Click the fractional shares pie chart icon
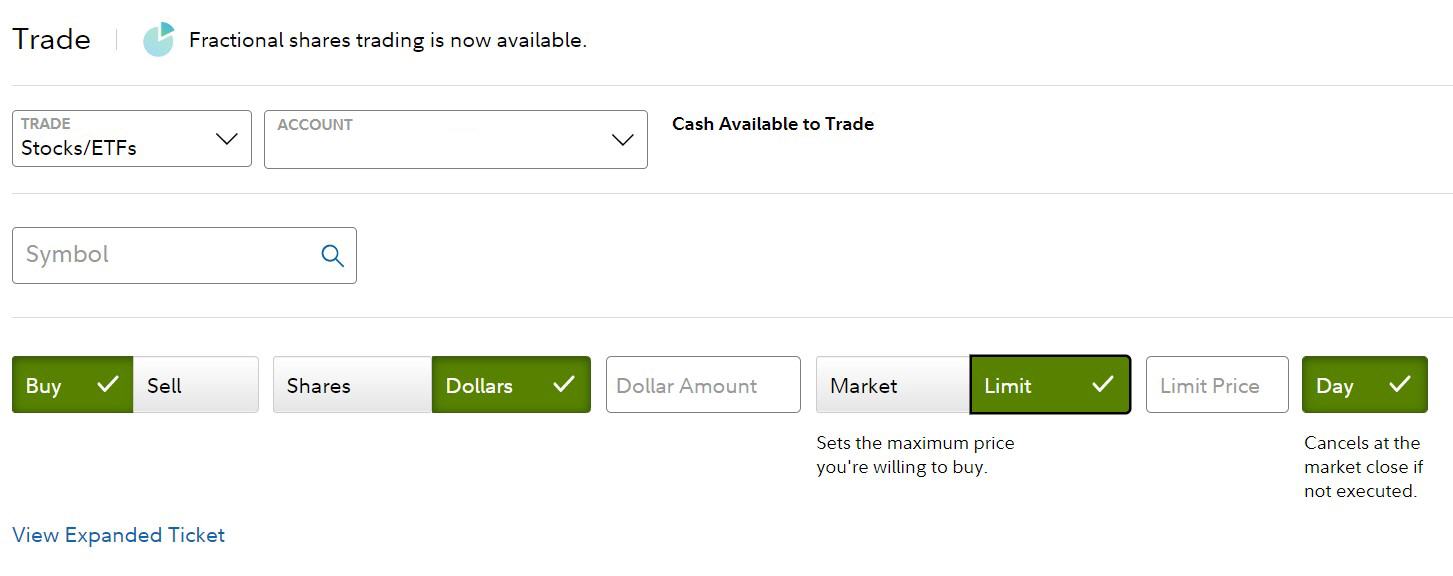This screenshot has height=576, width=1453. click(x=158, y=40)
